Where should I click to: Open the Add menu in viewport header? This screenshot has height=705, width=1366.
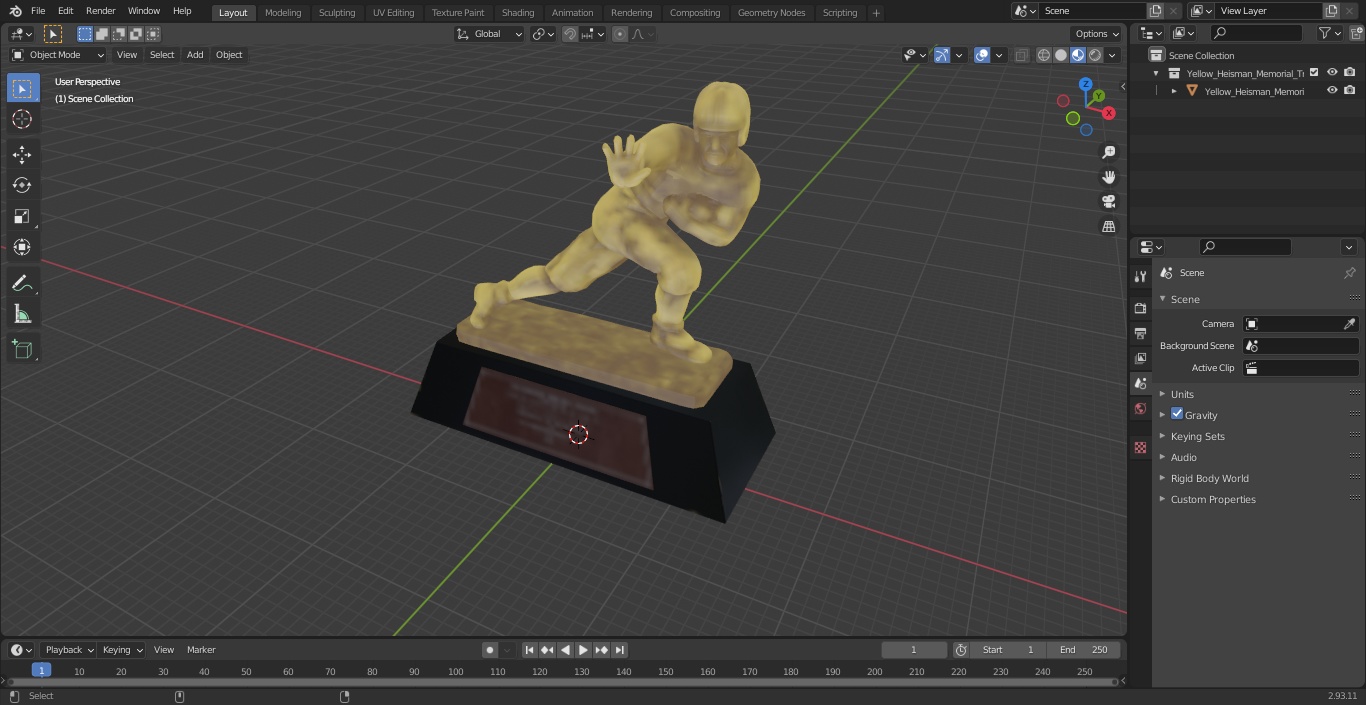pos(194,55)
